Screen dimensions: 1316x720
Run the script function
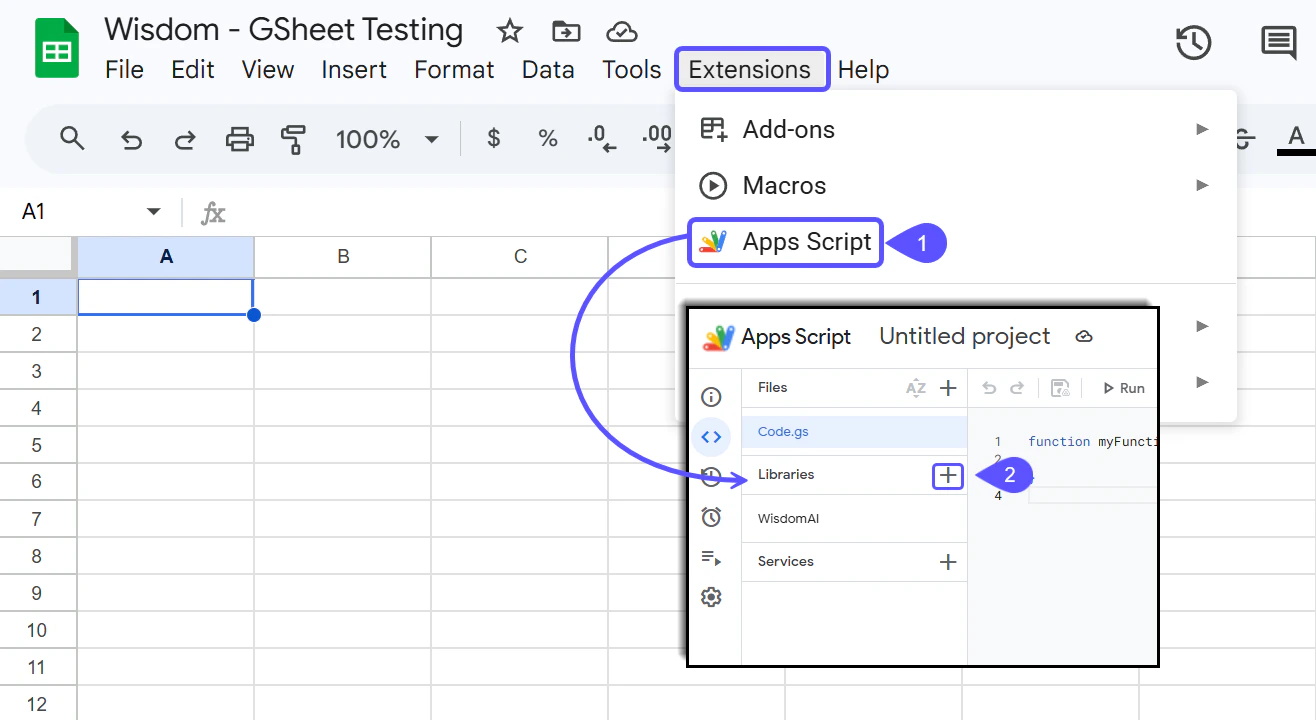click(1123, 388)
